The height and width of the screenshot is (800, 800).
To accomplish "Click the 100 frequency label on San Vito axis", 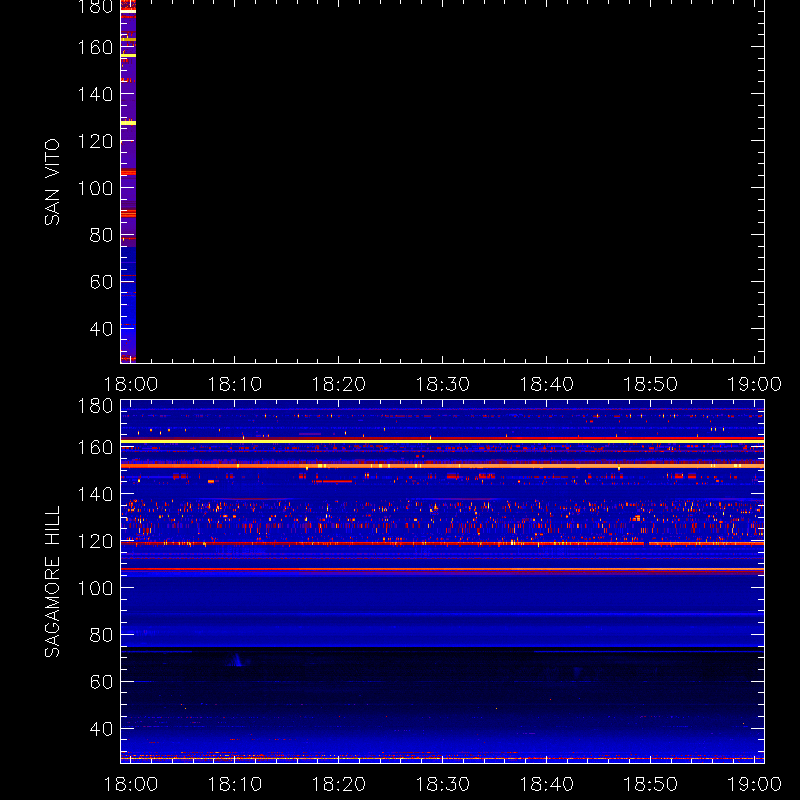I will [95, 188].
